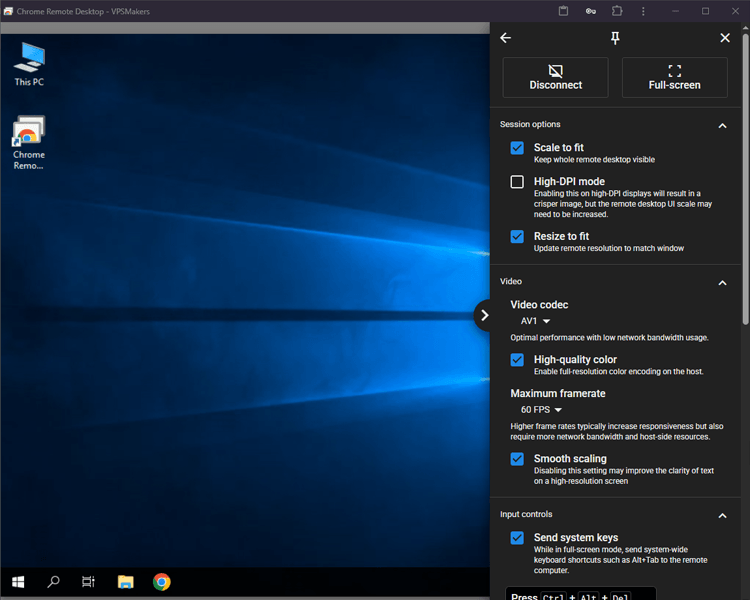Toggle Smooth scaling checkbox
Viewport: 750px width, 600px height.
[x=517, y=459]
